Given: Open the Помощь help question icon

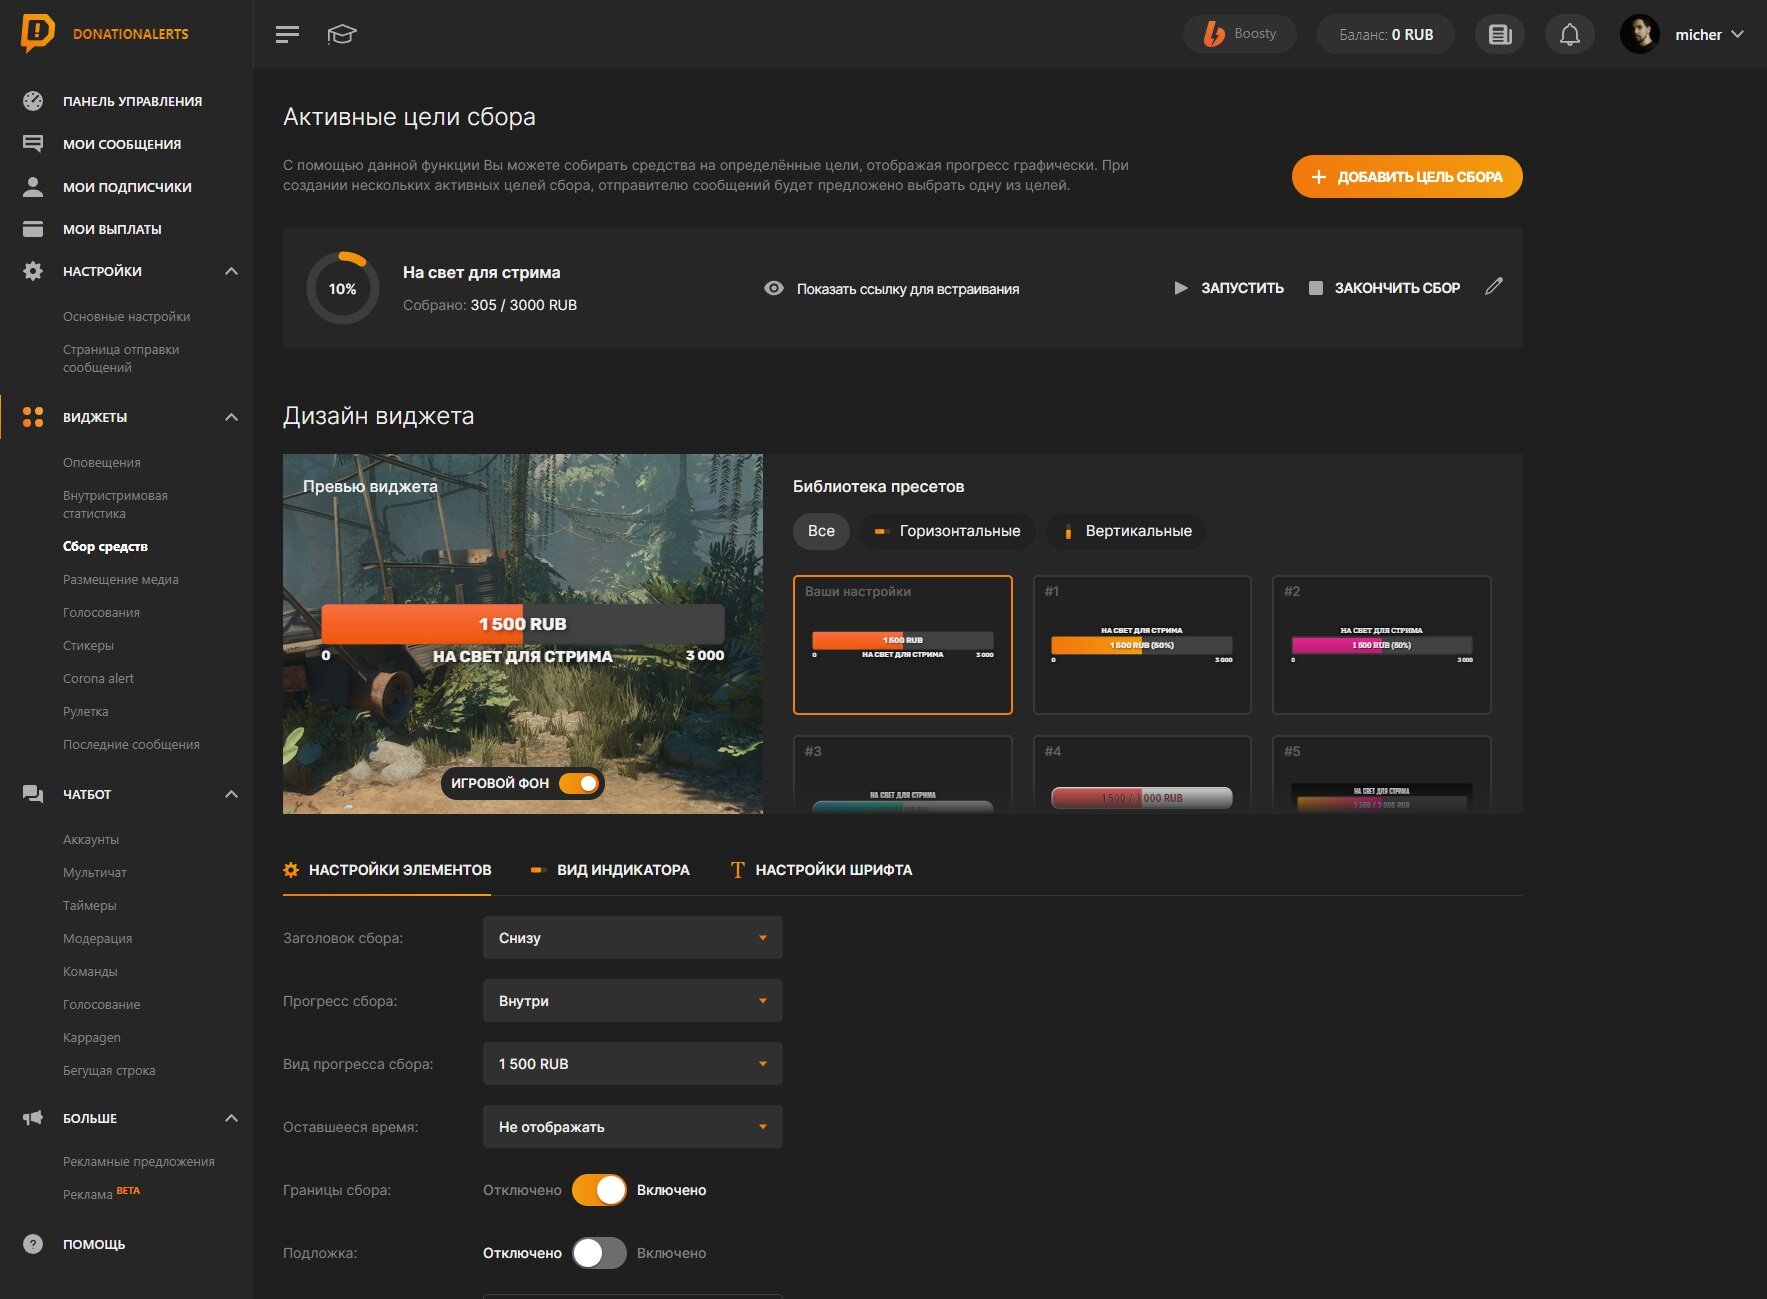Looking at the screenshot, I should click(33, 1244).
